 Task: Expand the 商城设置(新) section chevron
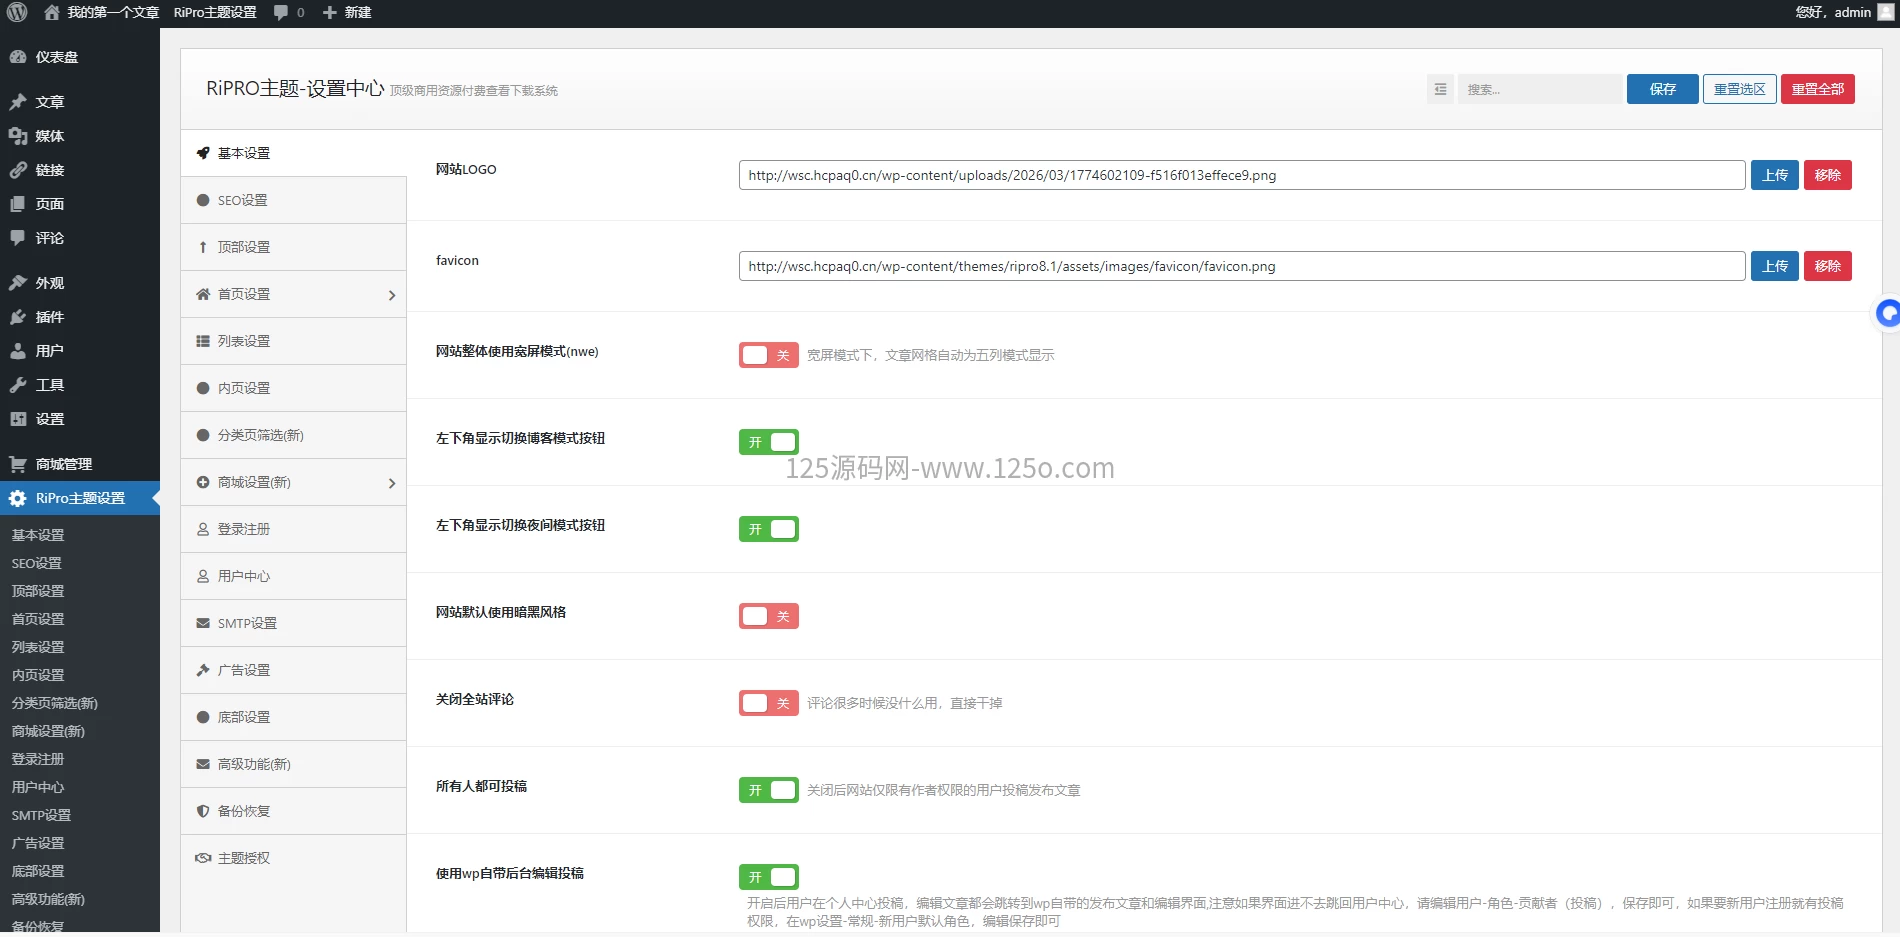391,483
